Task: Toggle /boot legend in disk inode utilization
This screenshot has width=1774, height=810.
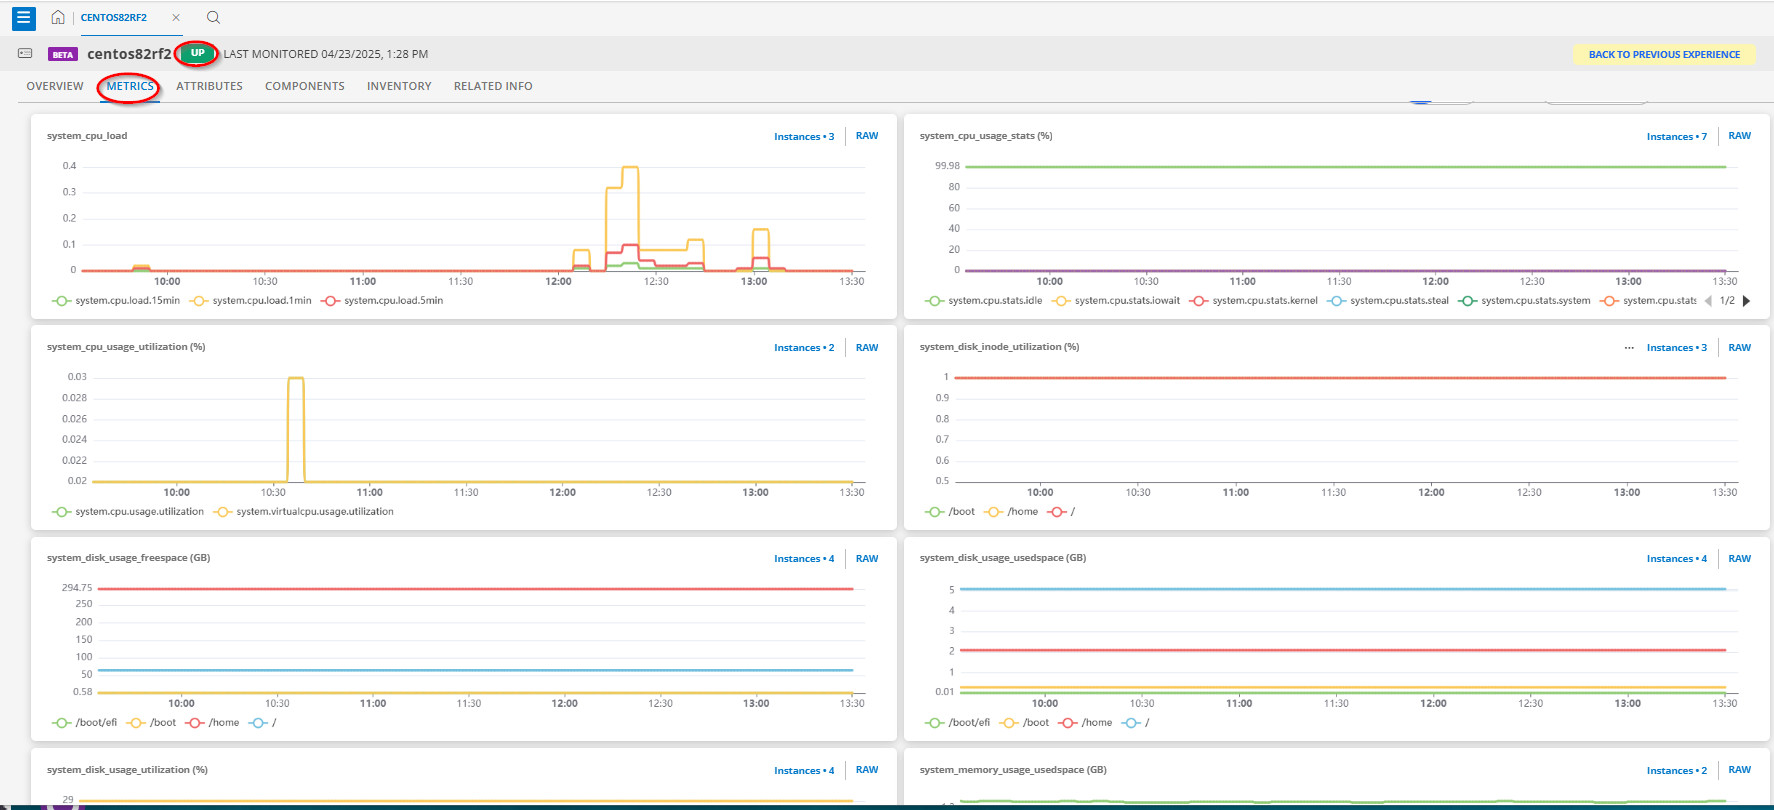Action: [x=950, y=511]
